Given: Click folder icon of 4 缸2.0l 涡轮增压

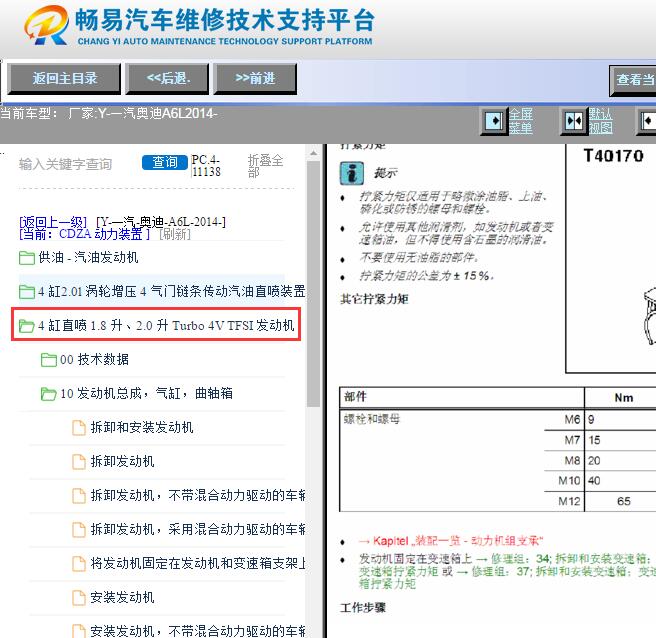Looking at the screenshot, I should (x=27, y=292).
